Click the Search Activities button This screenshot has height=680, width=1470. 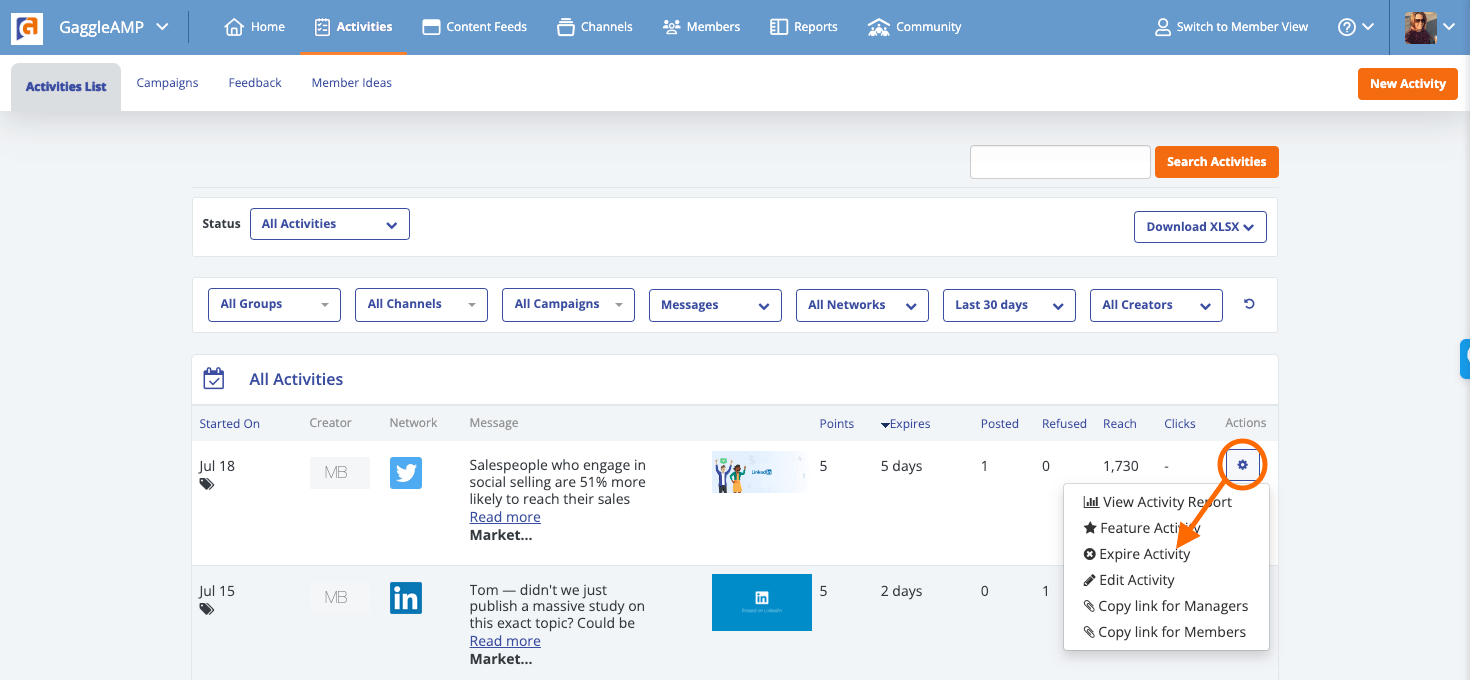pos(1216,162)
